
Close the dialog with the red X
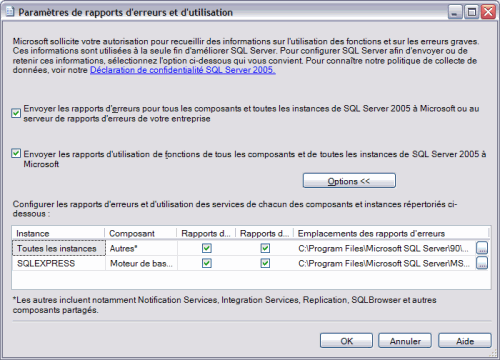(x=488, y=12)
